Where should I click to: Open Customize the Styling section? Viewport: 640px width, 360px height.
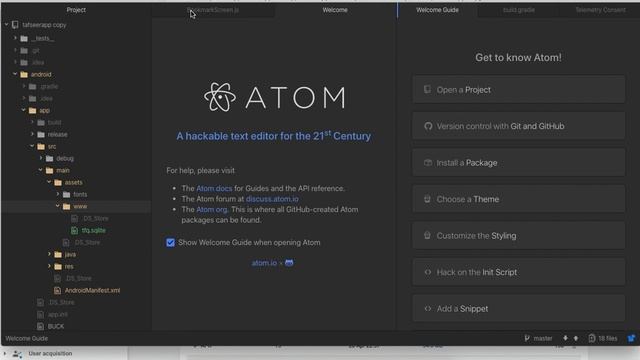(518, 236)
